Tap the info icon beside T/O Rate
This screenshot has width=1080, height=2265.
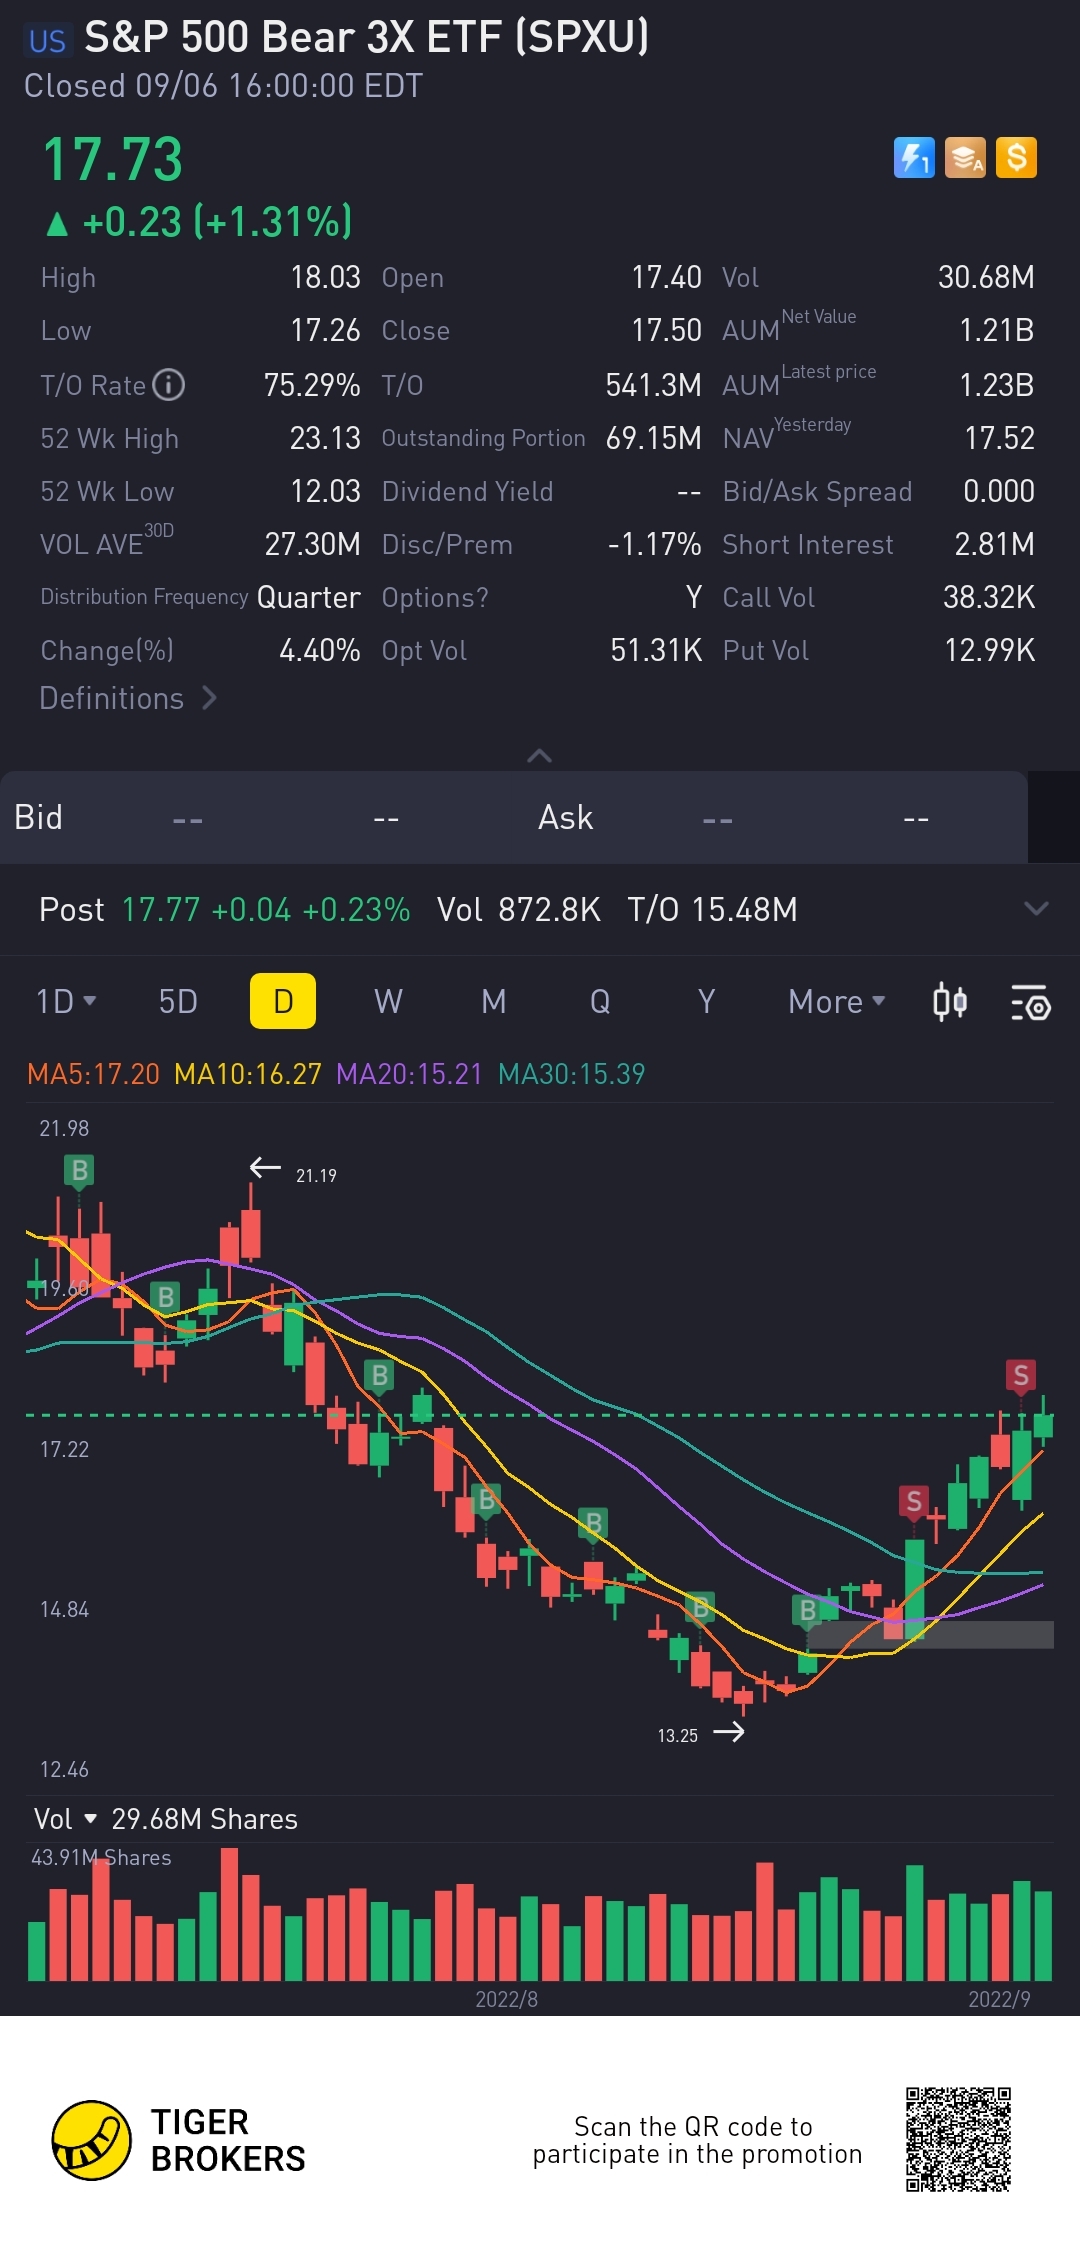click(x=168, y=385)
